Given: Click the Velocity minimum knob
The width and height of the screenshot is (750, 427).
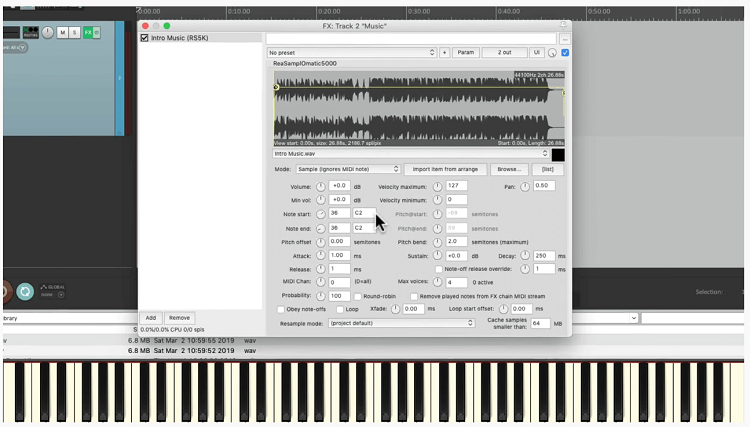Looking at the screenshot, I should (437, 200).
